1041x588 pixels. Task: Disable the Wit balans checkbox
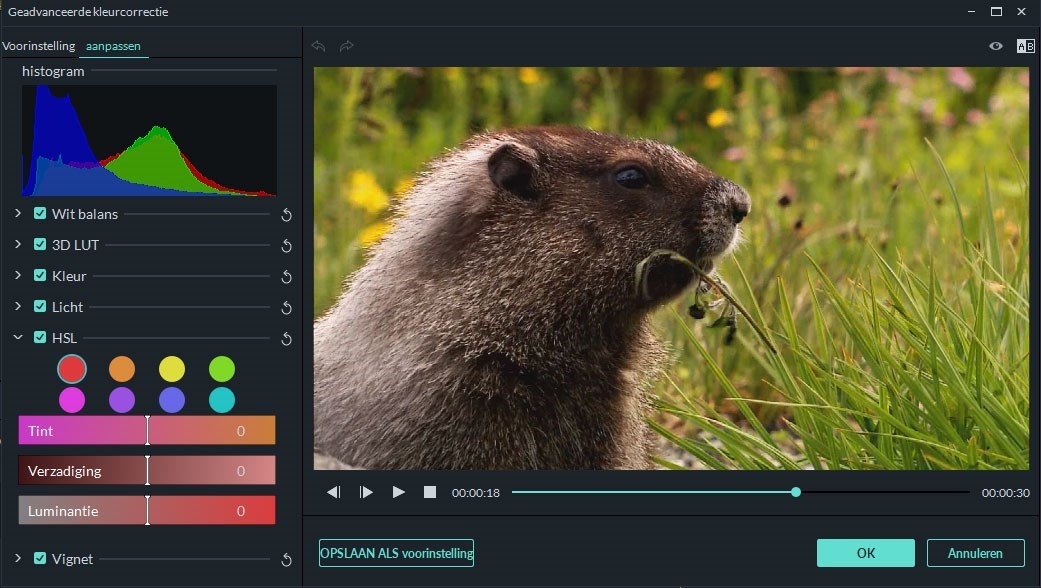click(40, 213)
